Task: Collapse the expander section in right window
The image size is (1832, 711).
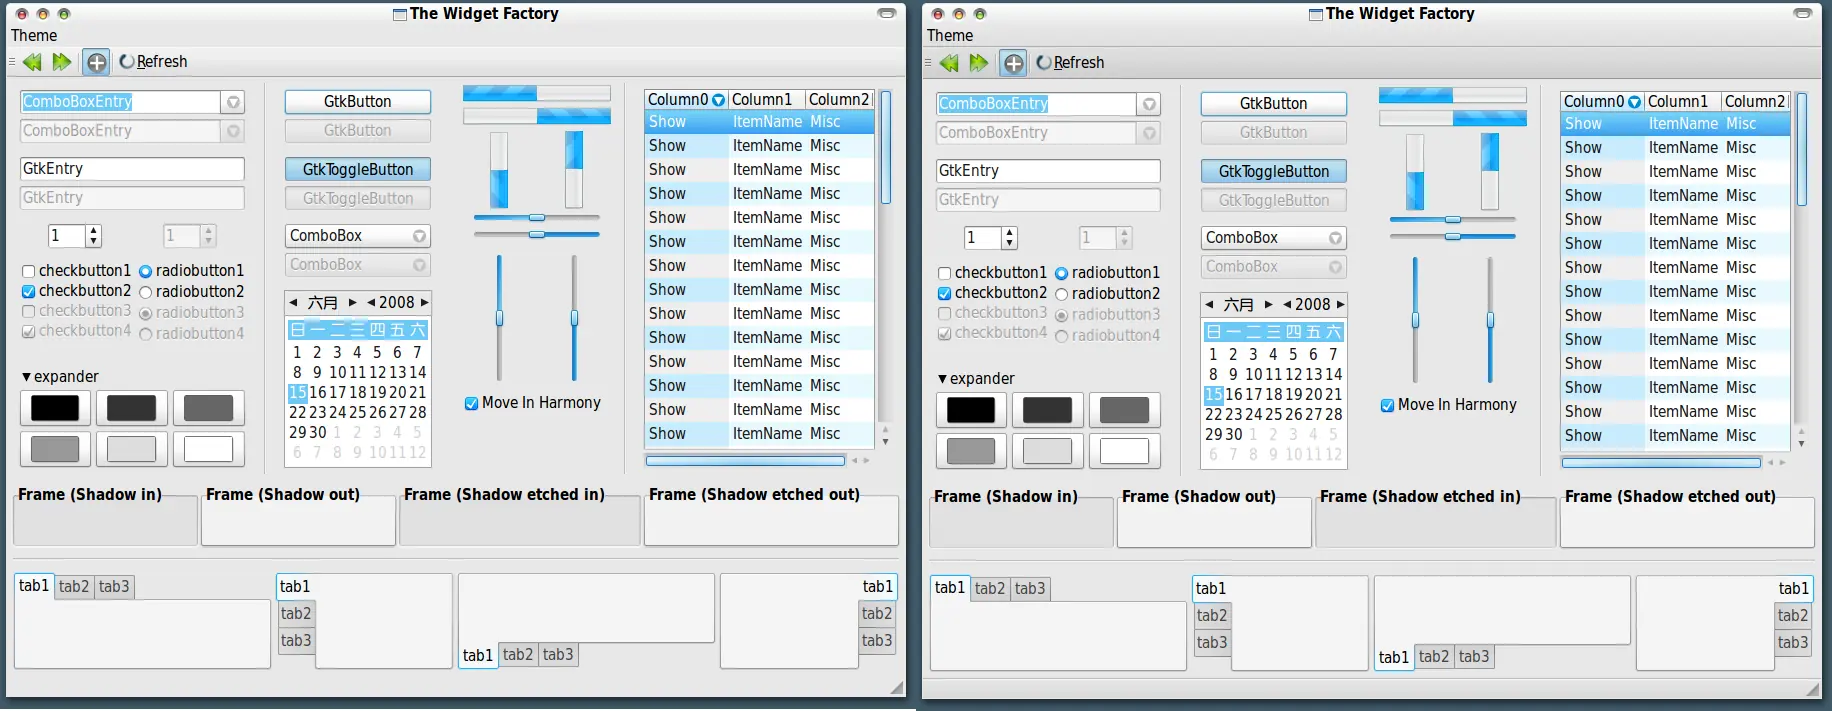Action: 942,379
